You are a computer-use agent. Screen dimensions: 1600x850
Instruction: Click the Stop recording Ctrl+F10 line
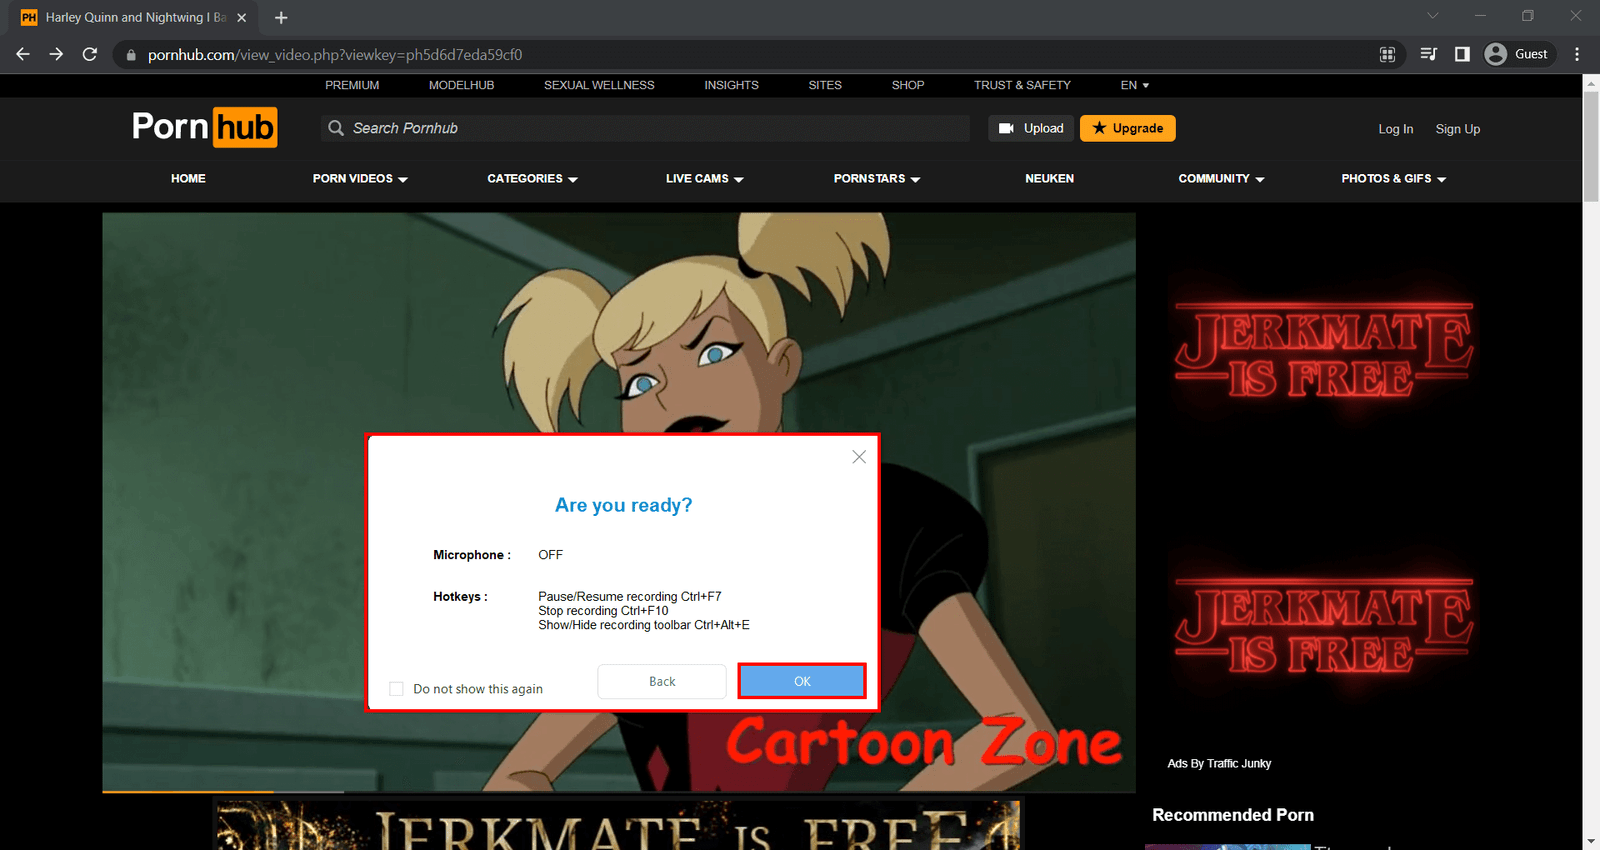click(603, 611)
